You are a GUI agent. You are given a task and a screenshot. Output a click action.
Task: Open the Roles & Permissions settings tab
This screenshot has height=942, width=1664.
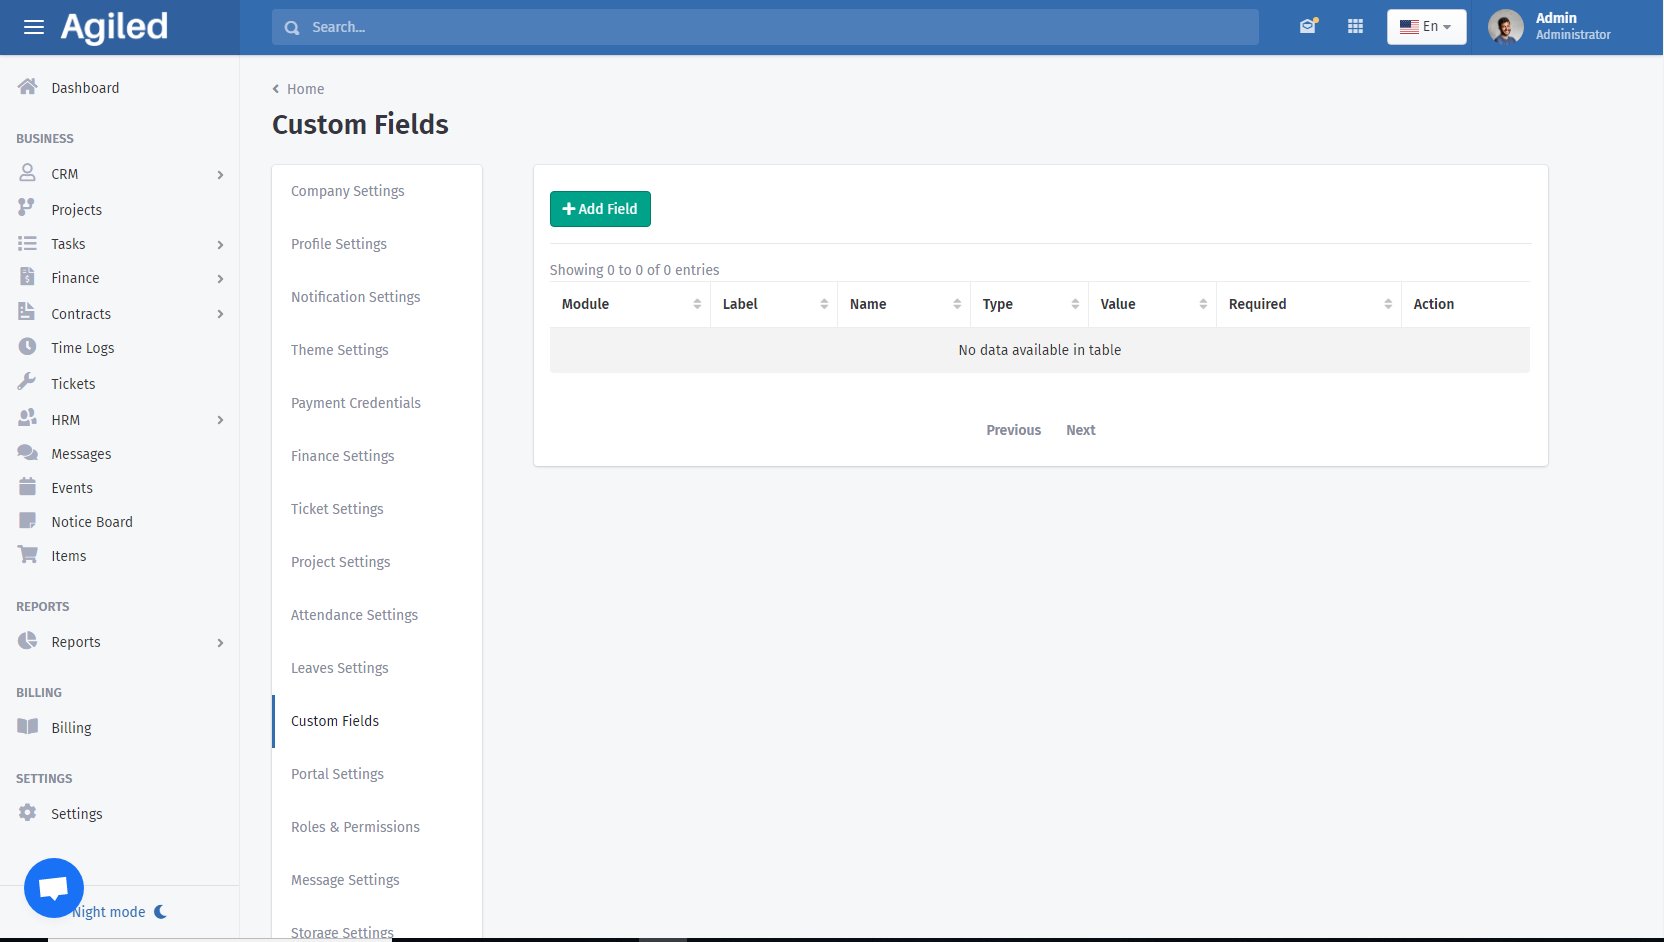pyautogui.click(x=355, y=827)
